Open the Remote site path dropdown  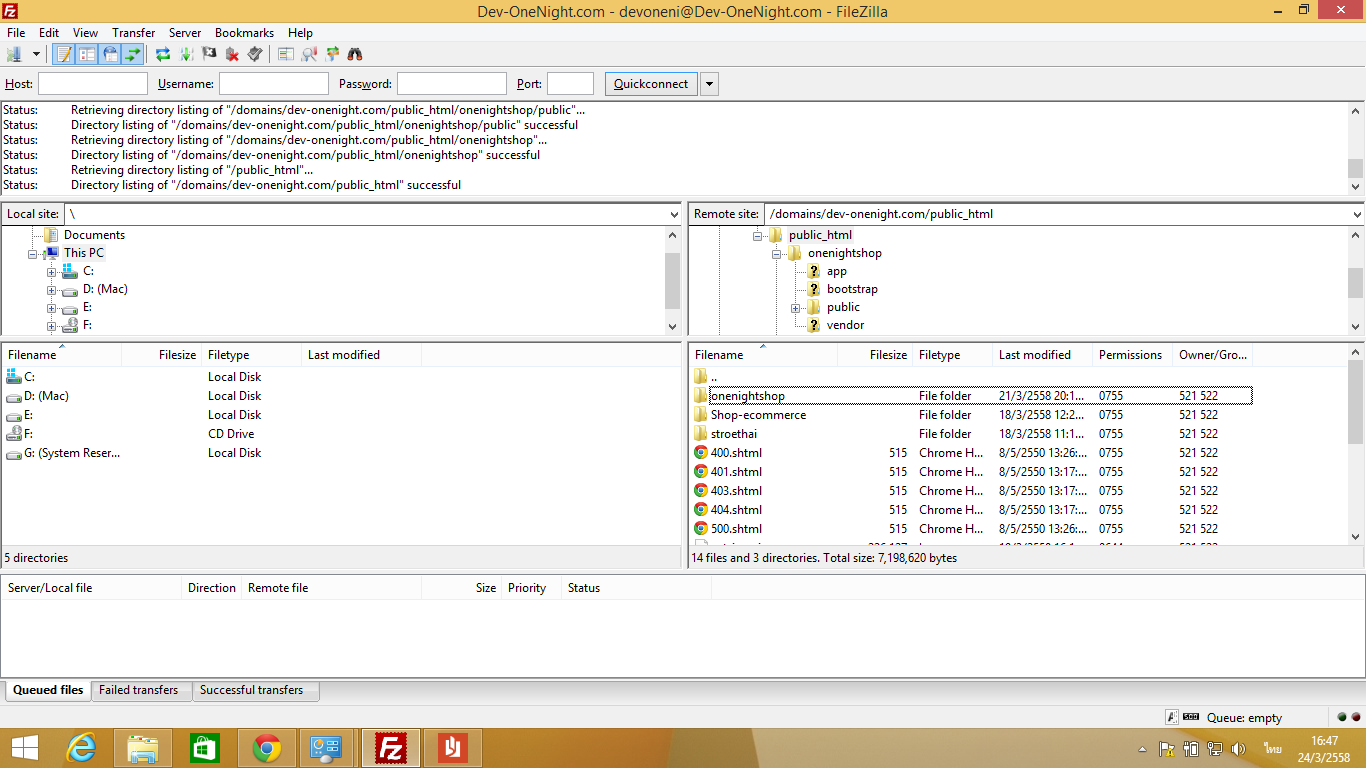pos(1356,214)
